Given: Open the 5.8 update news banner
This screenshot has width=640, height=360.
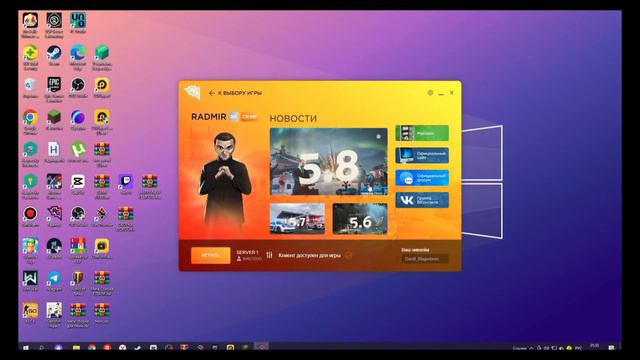Looking at the screenshot, I should pyautogui.click(x=329, y=162).
